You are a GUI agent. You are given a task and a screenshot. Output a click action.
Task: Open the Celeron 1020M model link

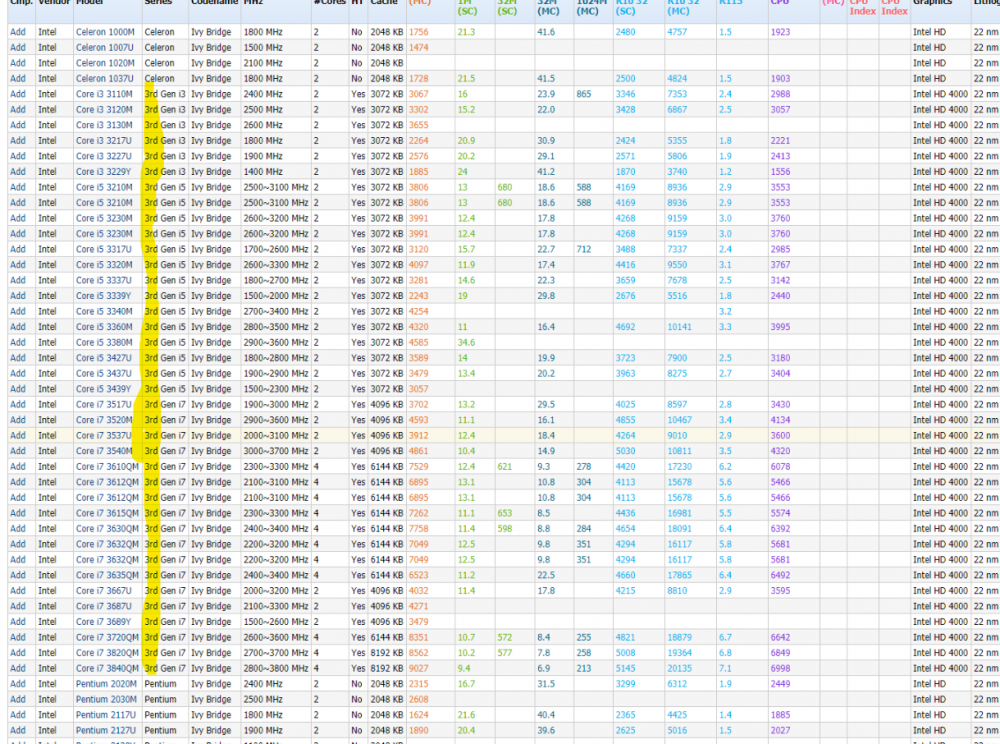click(105, 63)
